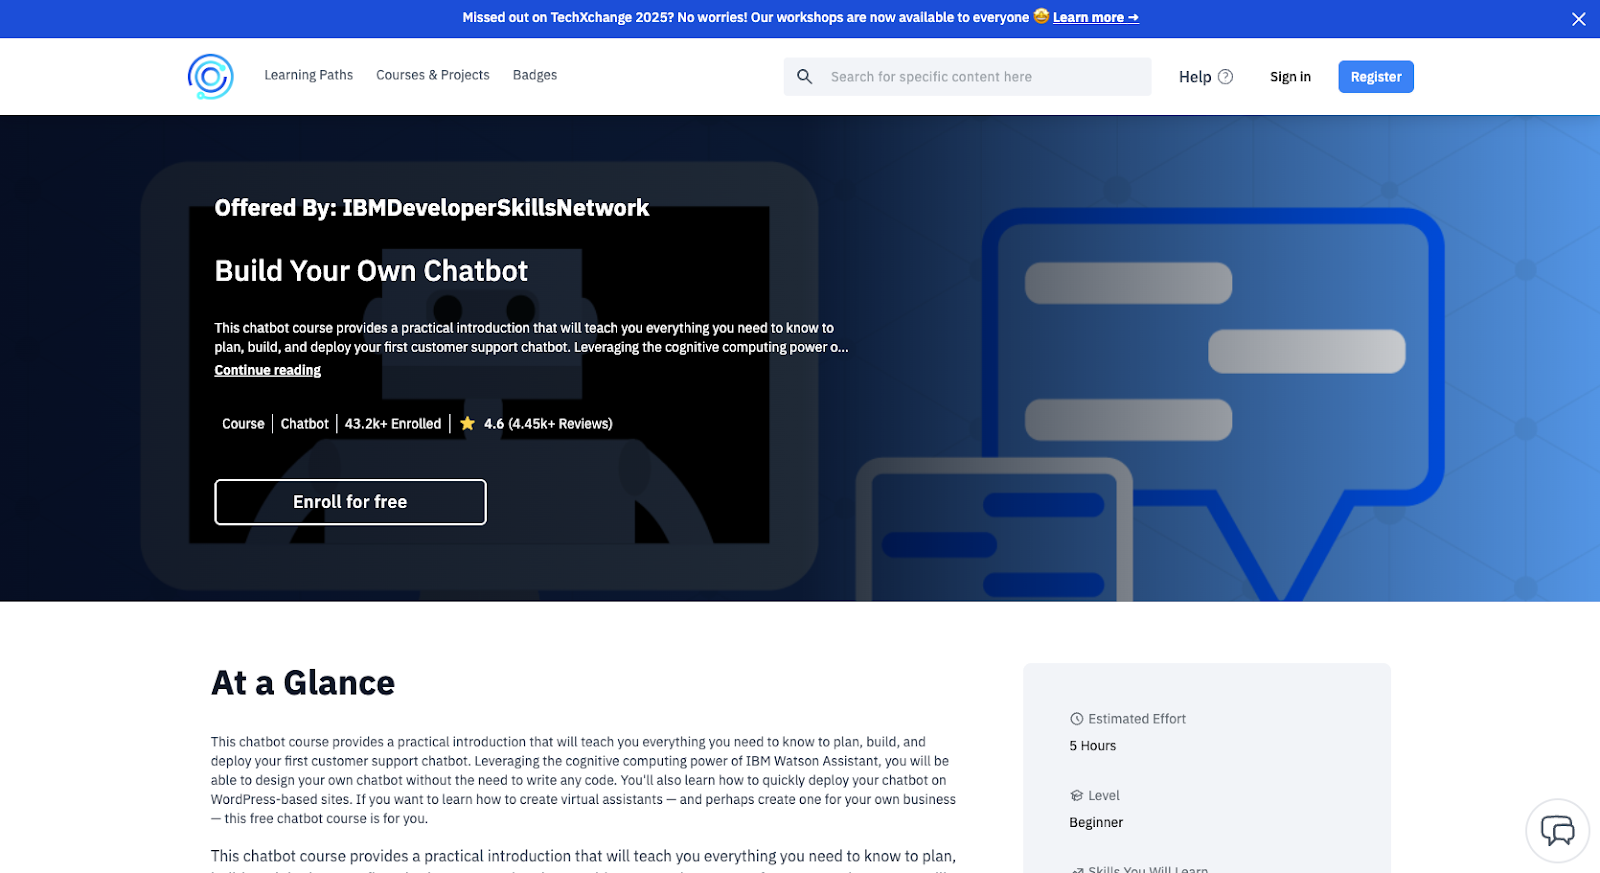Open the Help menu
The image size is (1600, 873).
pyautogui.click(x=1206, y=77)
